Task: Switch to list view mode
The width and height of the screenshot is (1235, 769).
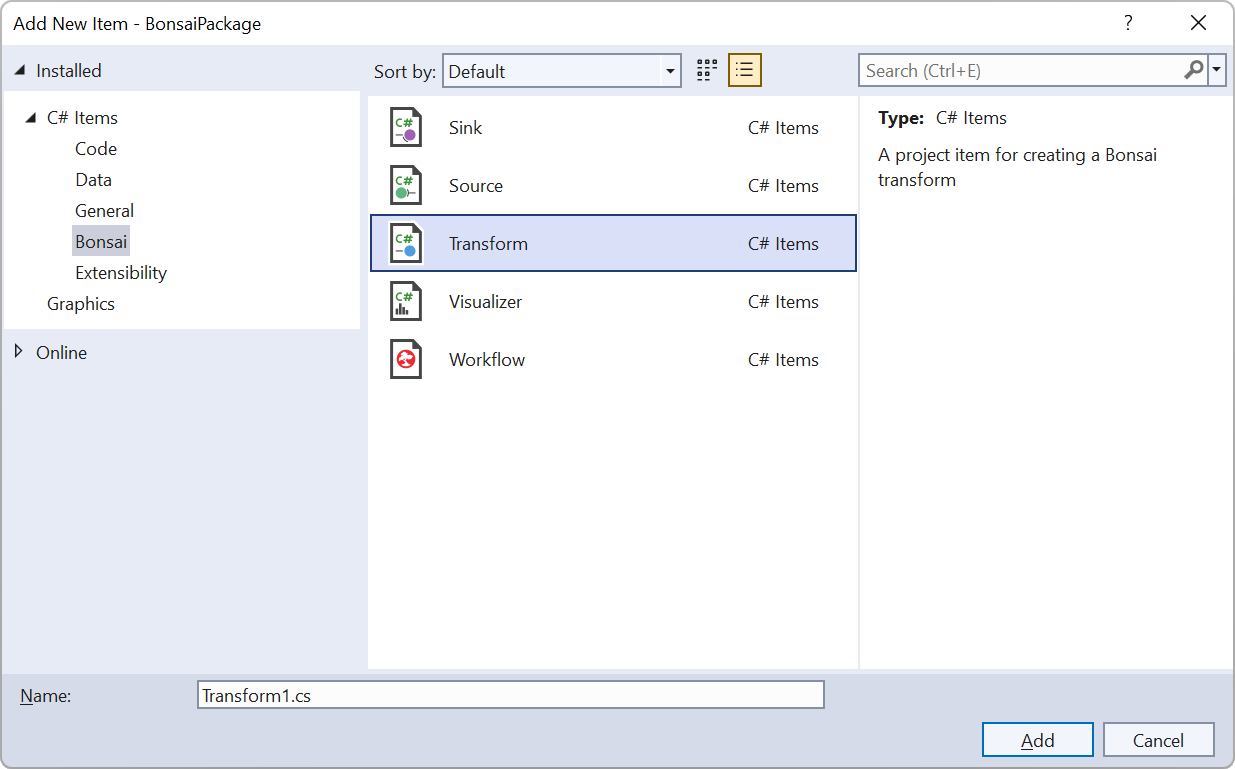Action: pyautogui.click(x=745, y=70)
